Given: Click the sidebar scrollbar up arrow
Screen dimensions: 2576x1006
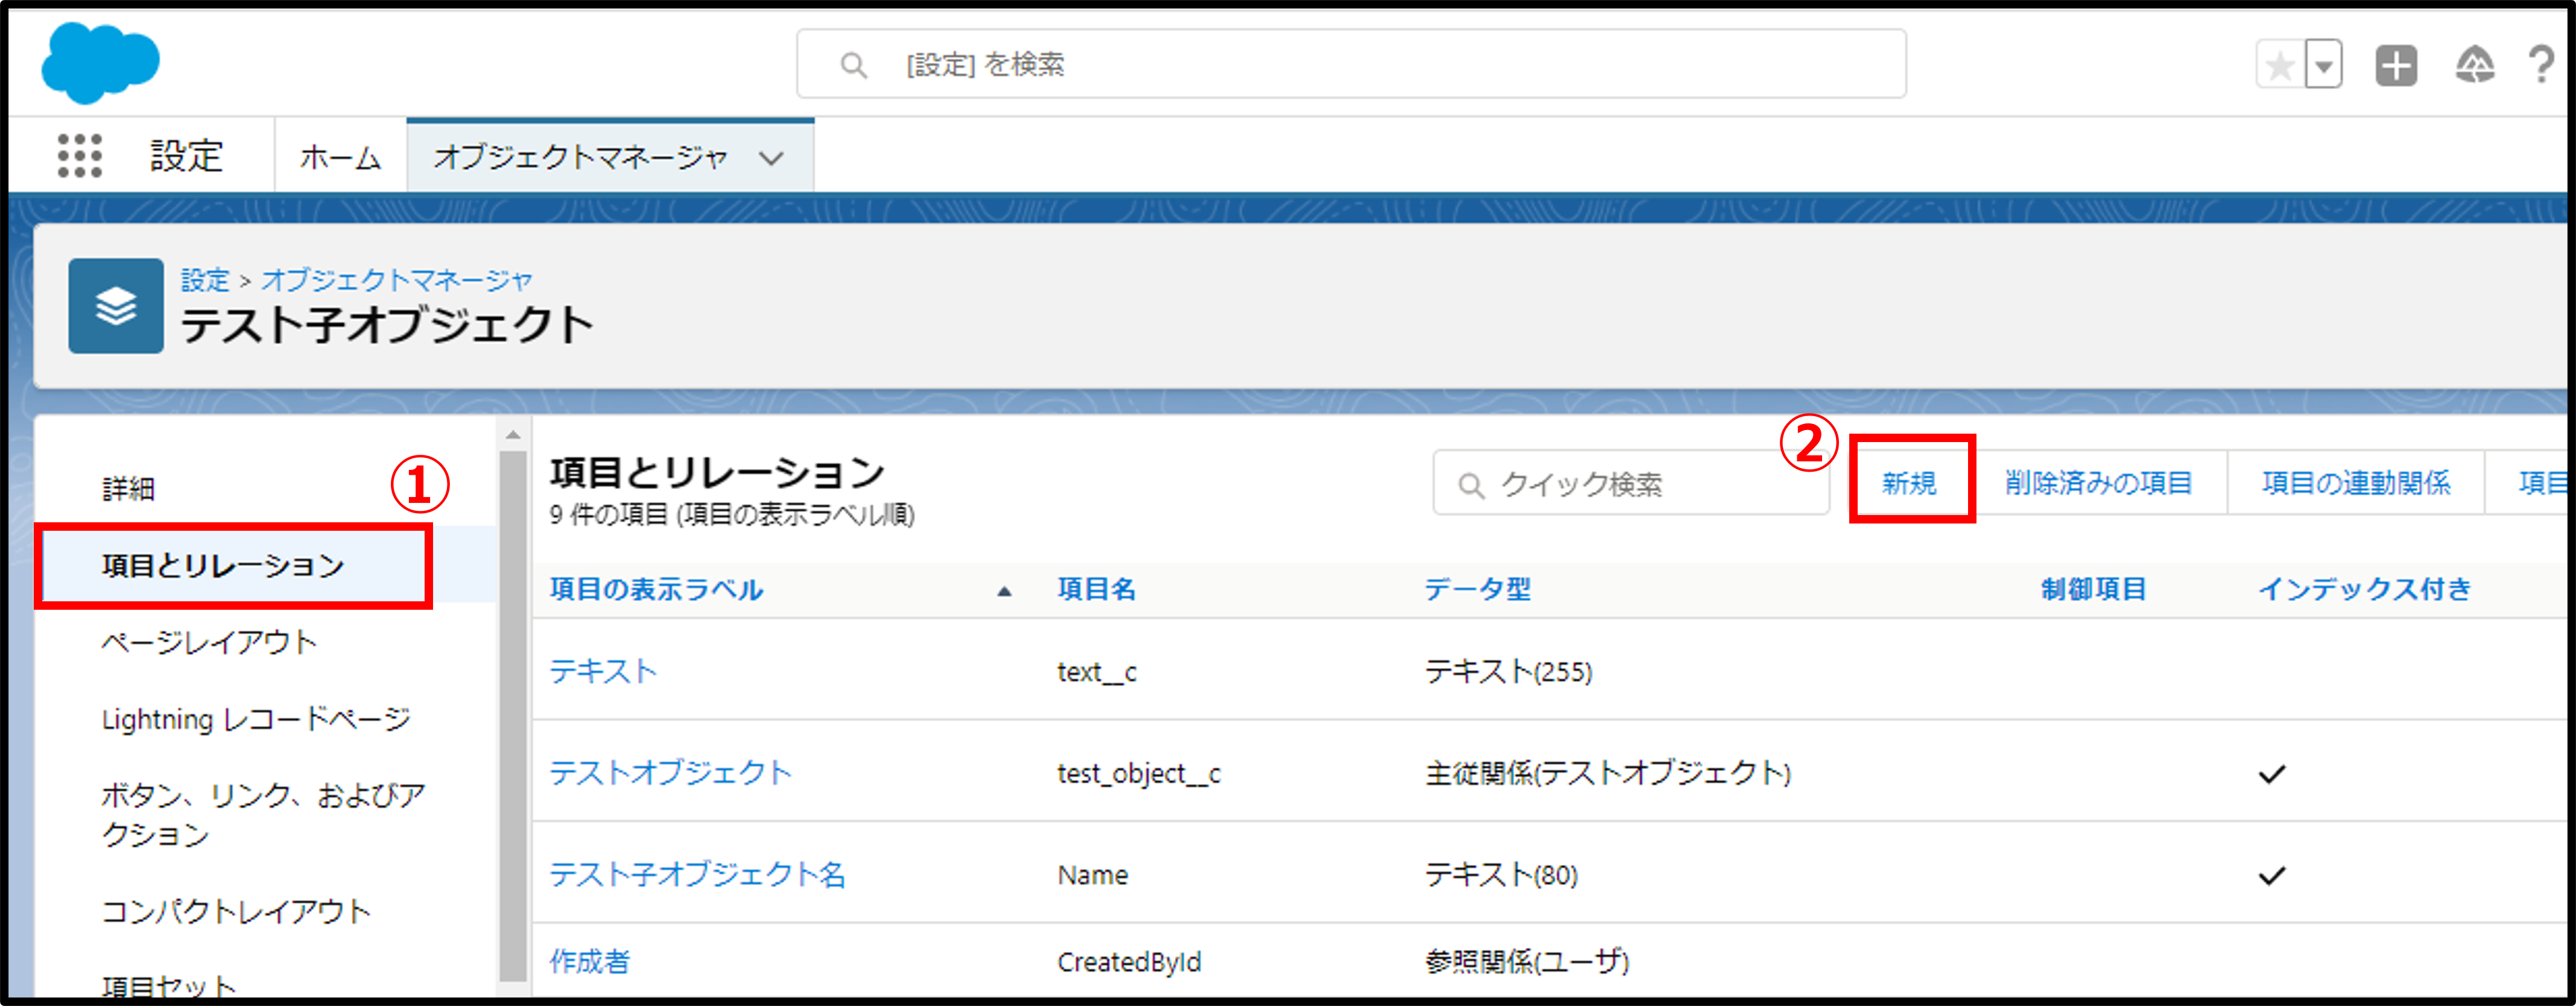Looking at the screenshot, I should coord(513,435).
